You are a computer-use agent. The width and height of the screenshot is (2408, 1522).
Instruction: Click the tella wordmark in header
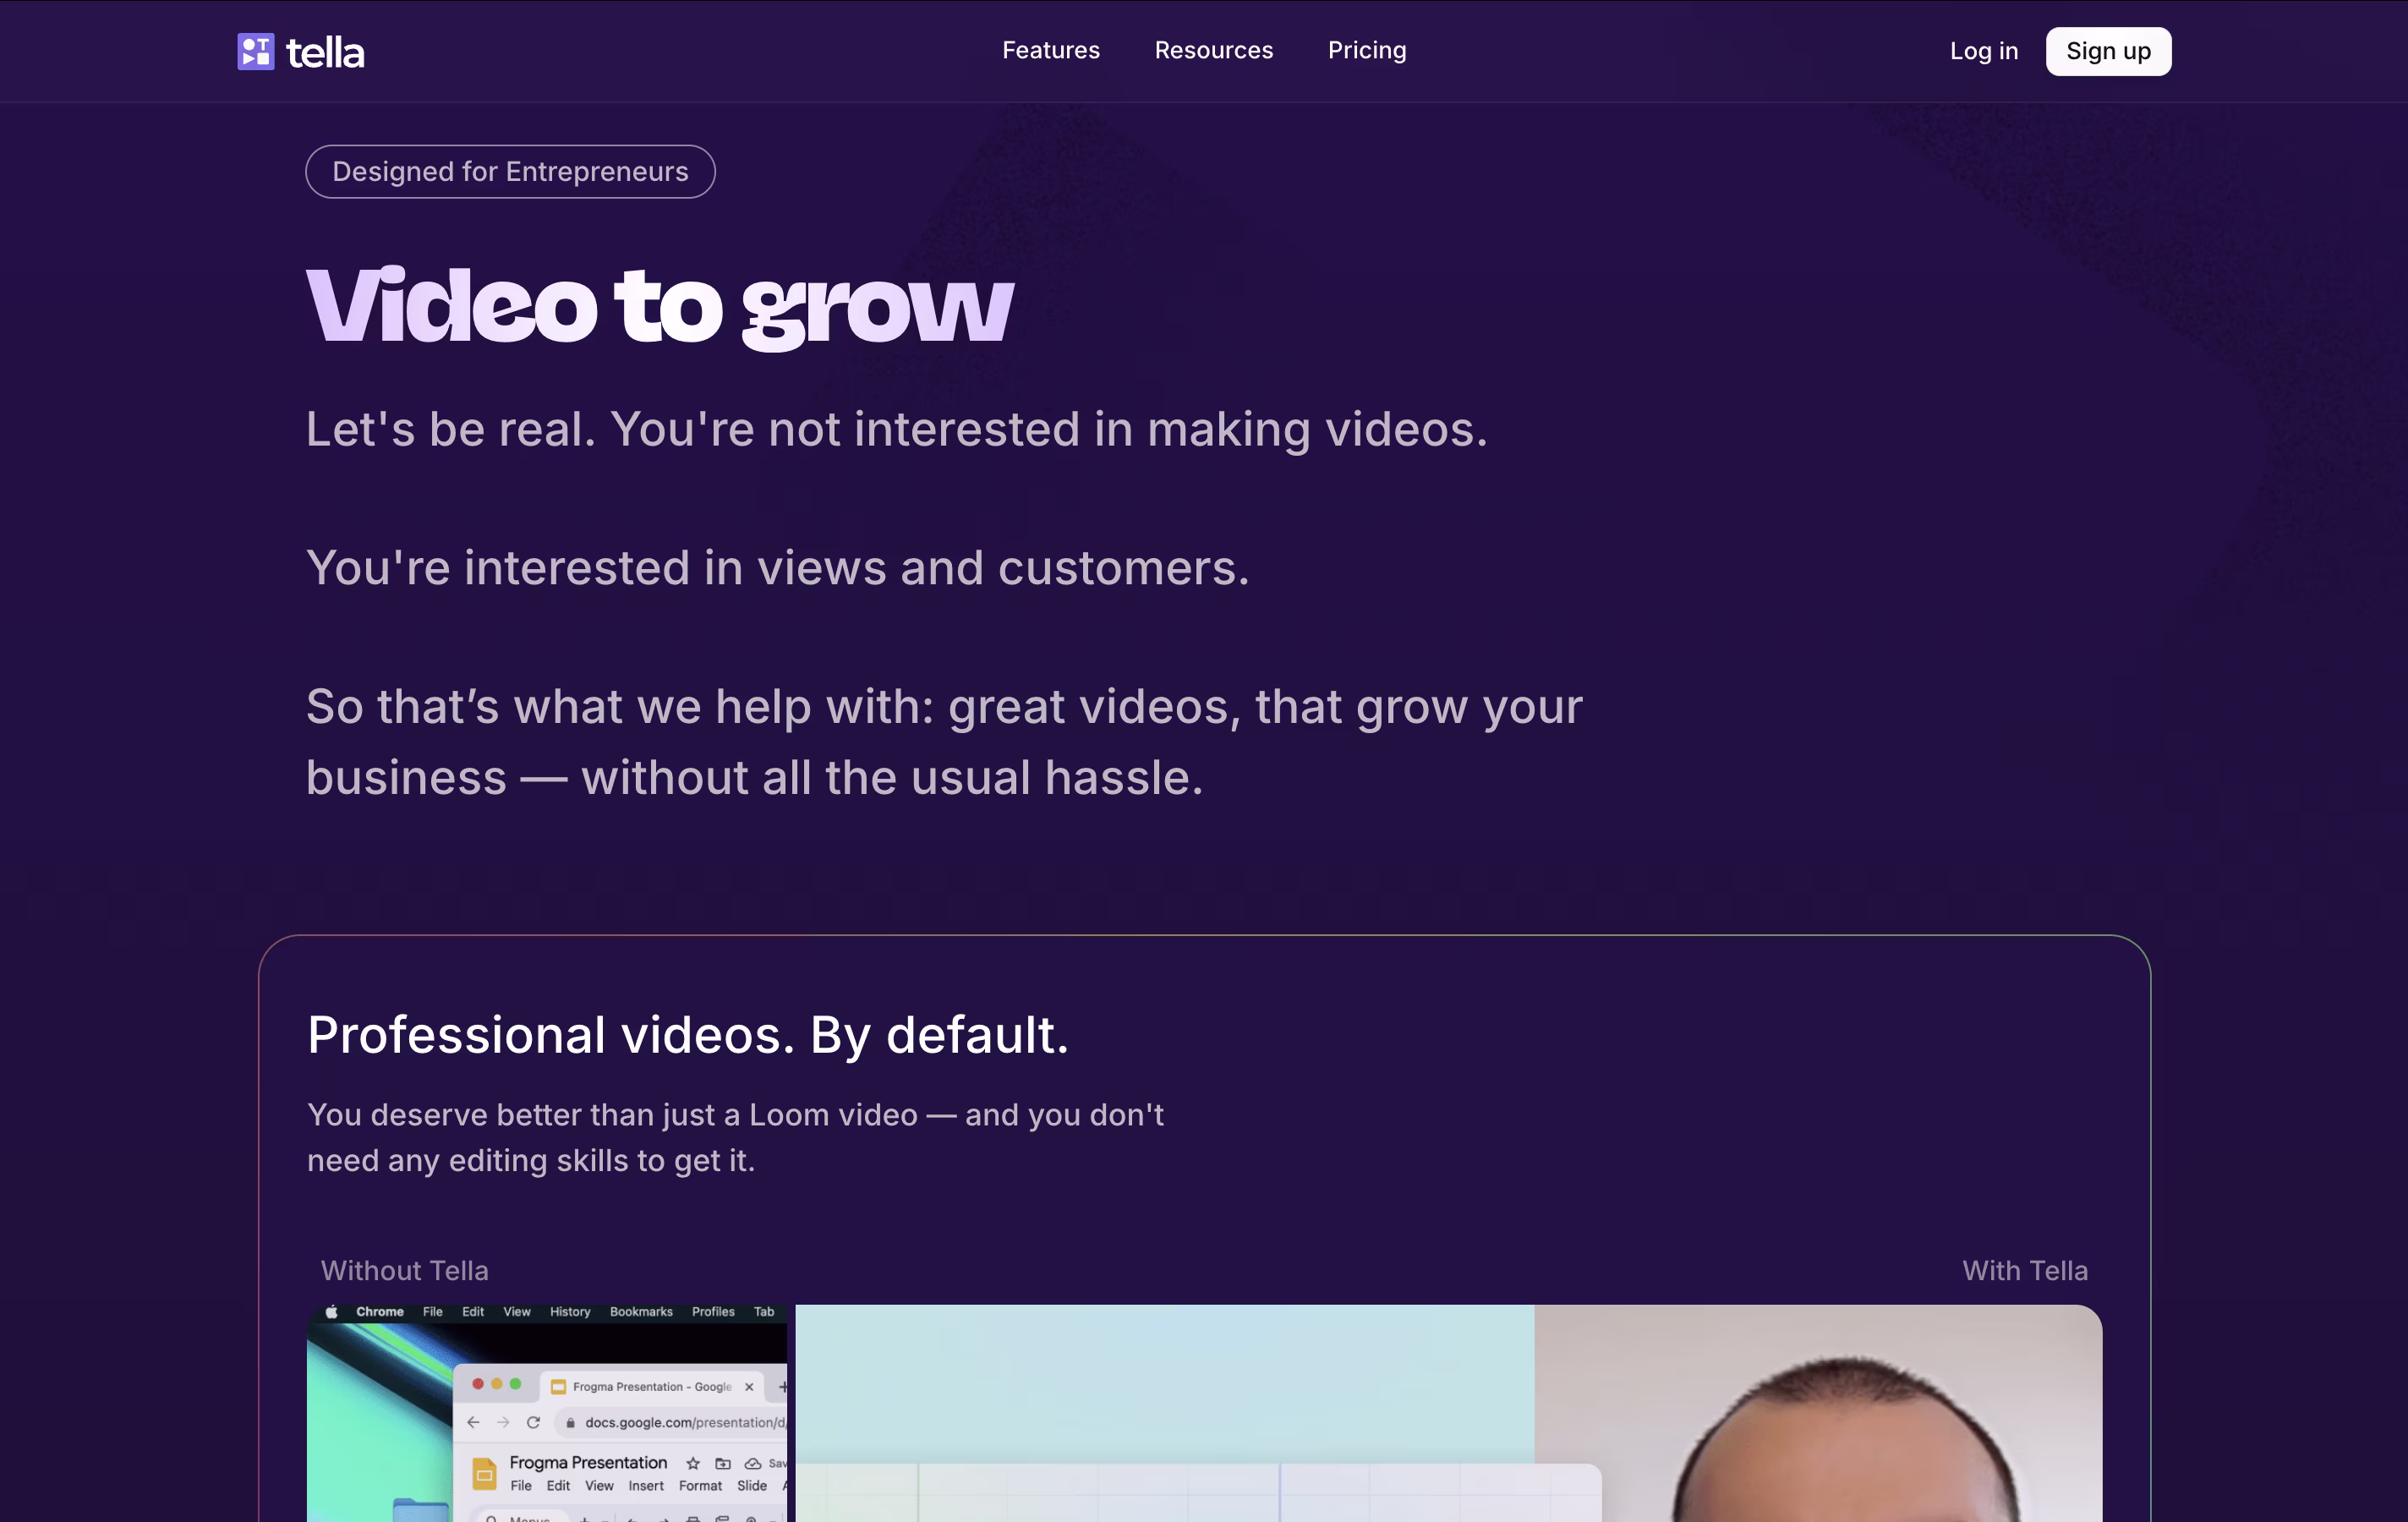tap(325, 53)
